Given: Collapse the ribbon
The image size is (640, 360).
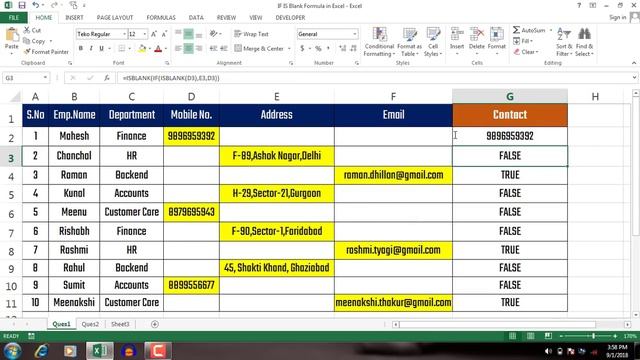Looking at the screenshot, I should pyautogui.click(x=633, y=63).
